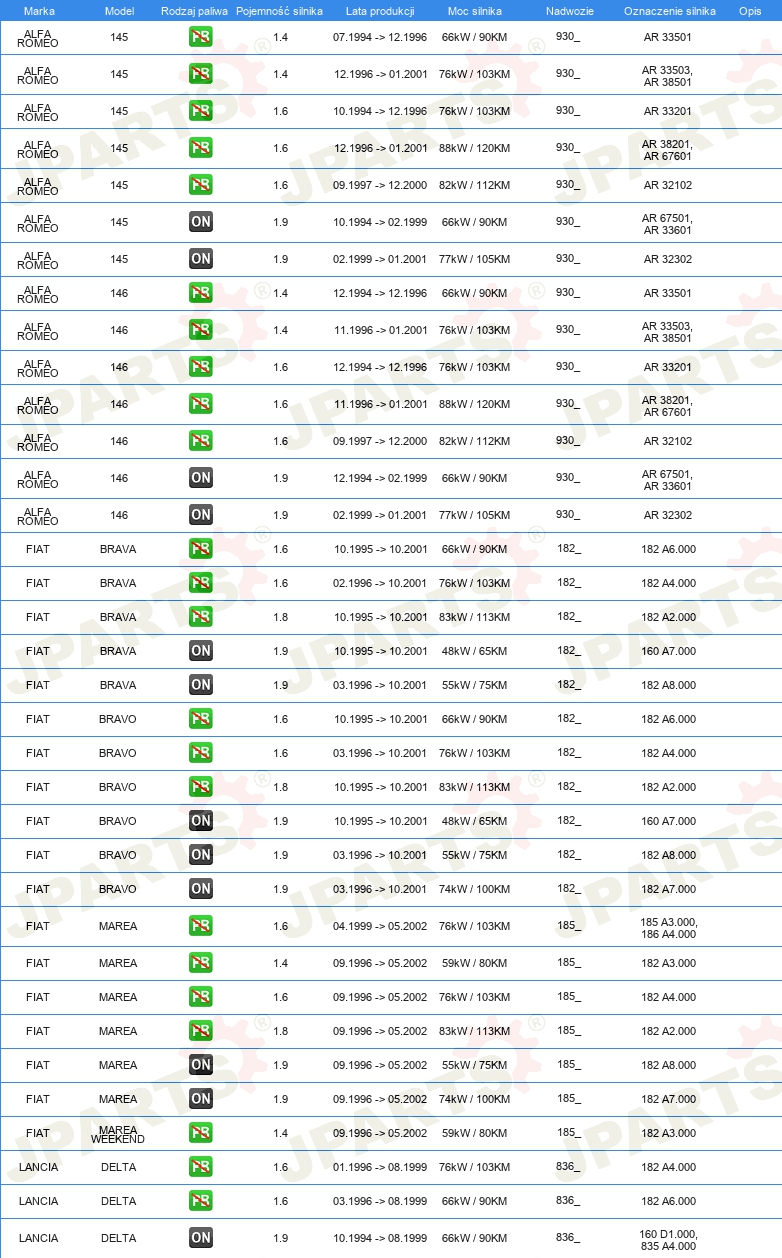This screenshot has width=782, height=1258.
Task: Click ON diesel icon in Fiat Brava 48kW/65KM row
Action: coord(201,651)
